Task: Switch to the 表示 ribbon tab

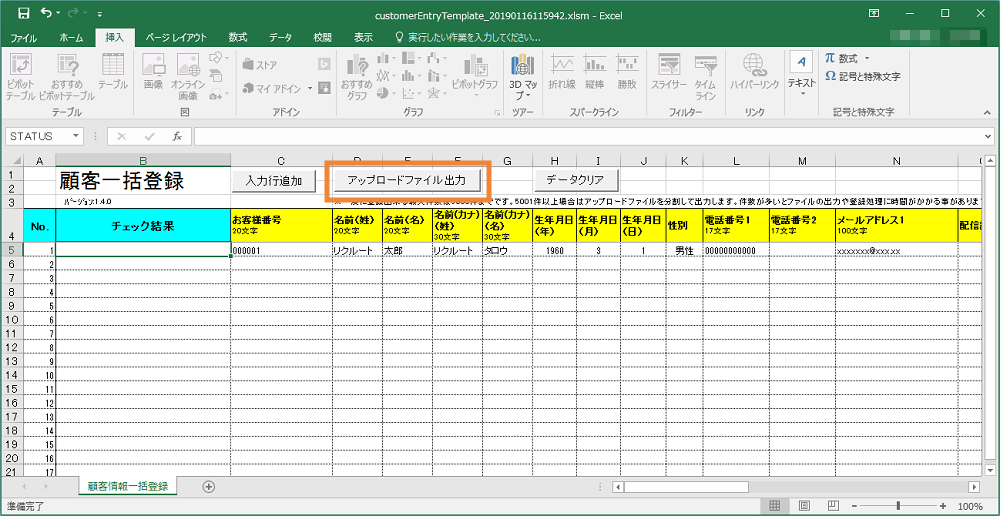Action: [364, 38]
